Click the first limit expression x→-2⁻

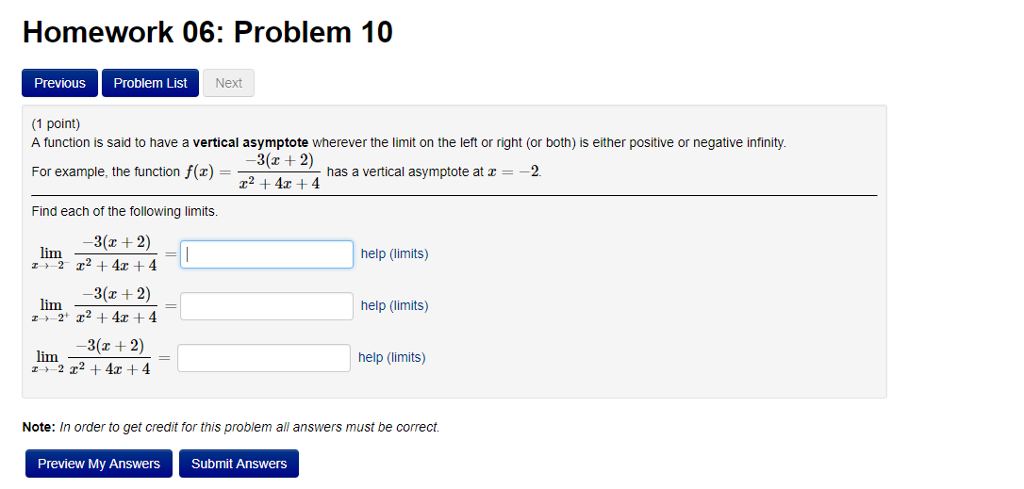tap(94, 254)
